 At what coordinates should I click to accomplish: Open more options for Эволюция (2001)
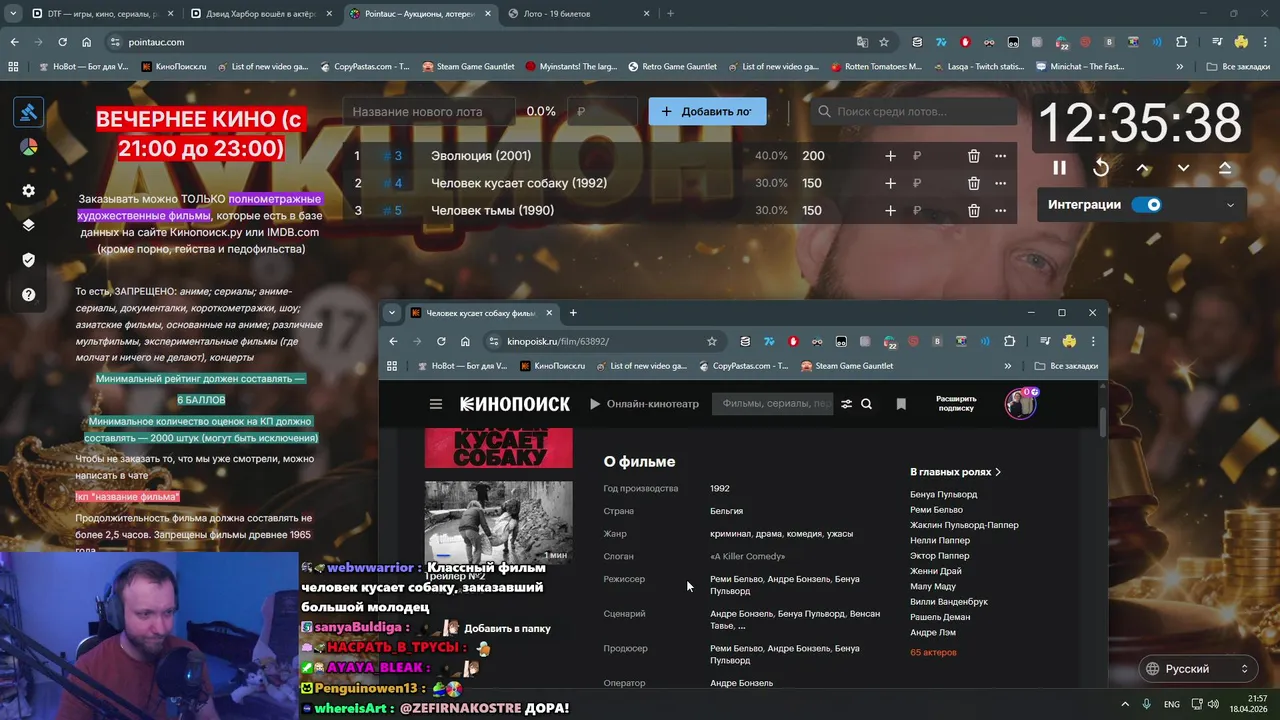click(1000, 156)
